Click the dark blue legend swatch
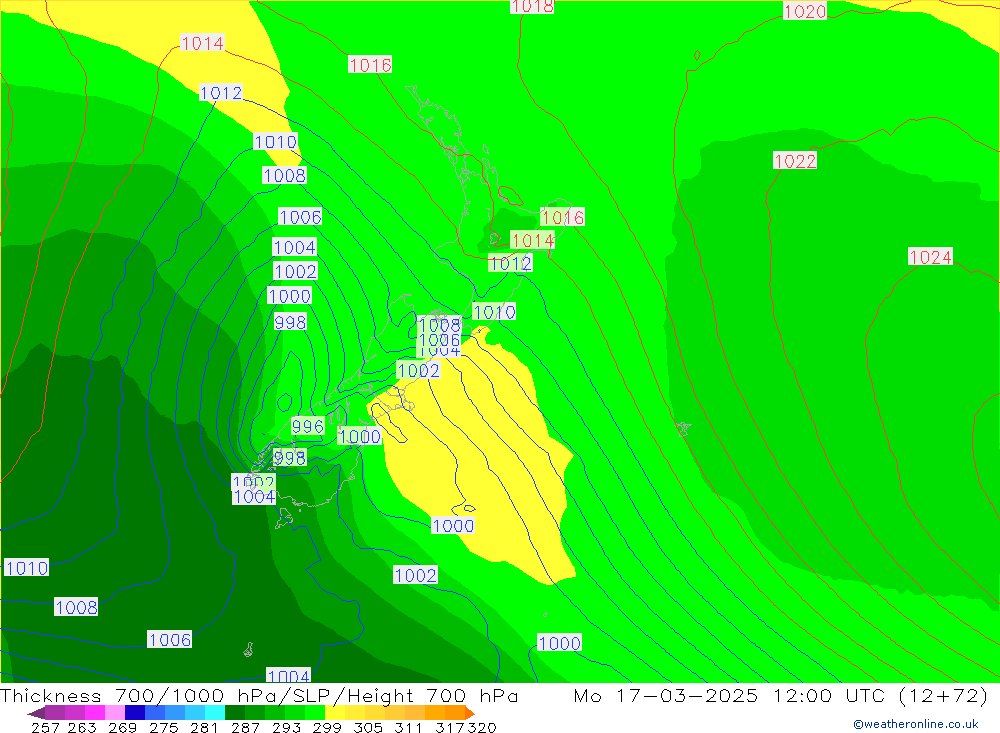This screenshot has height=733, width=1000. click(135, 713)
